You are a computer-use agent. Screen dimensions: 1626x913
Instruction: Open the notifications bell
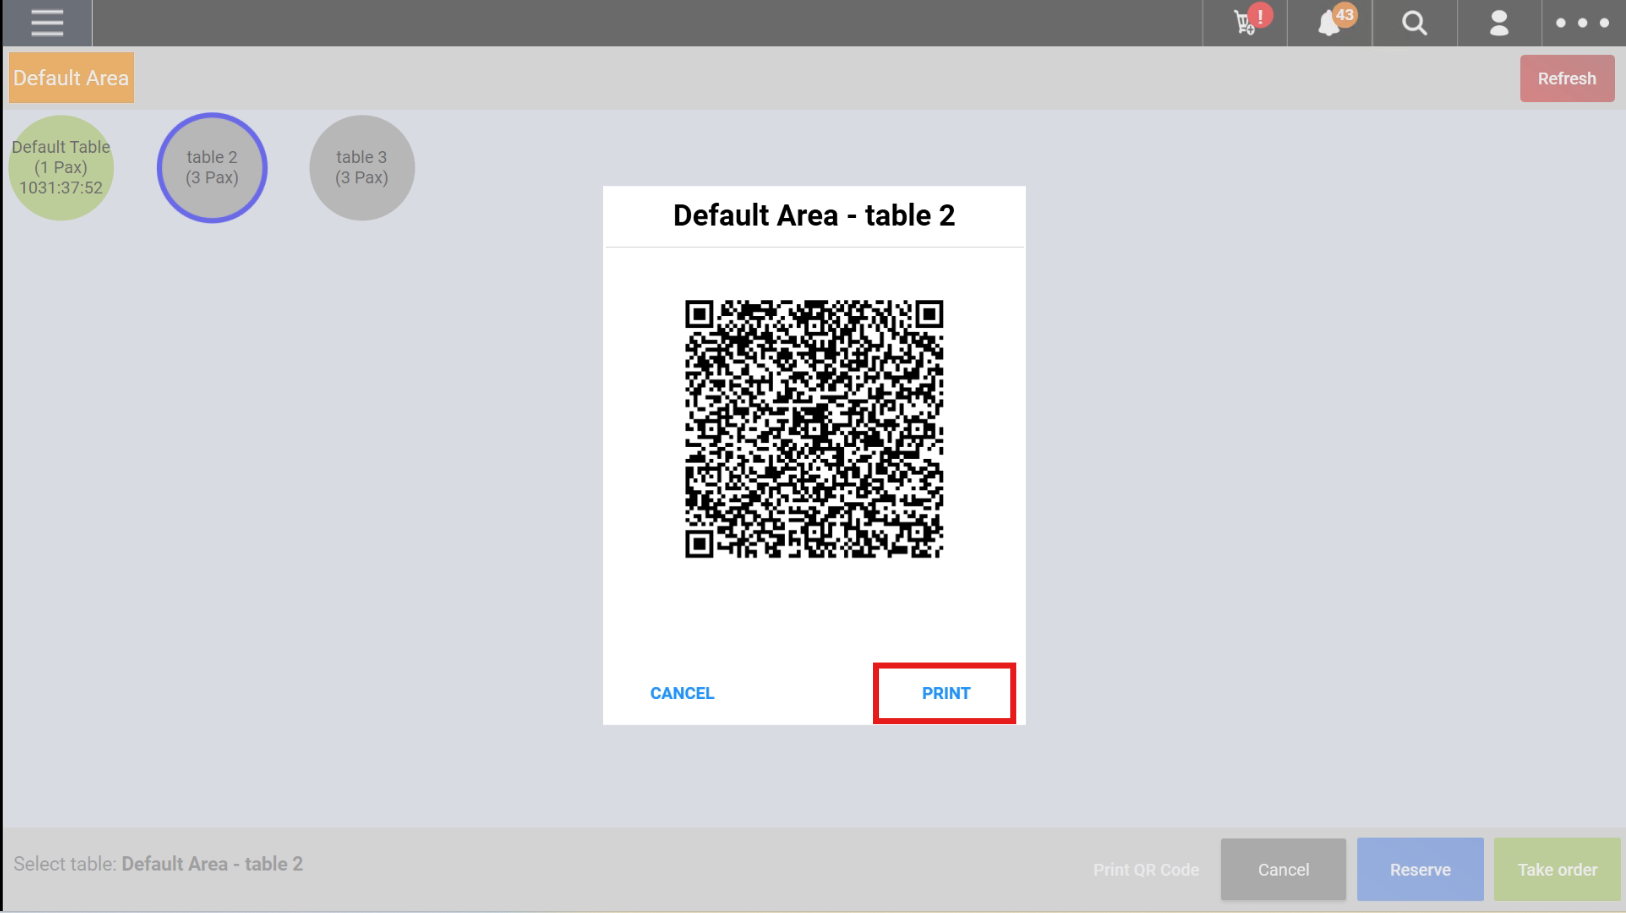pos(1329,24)
